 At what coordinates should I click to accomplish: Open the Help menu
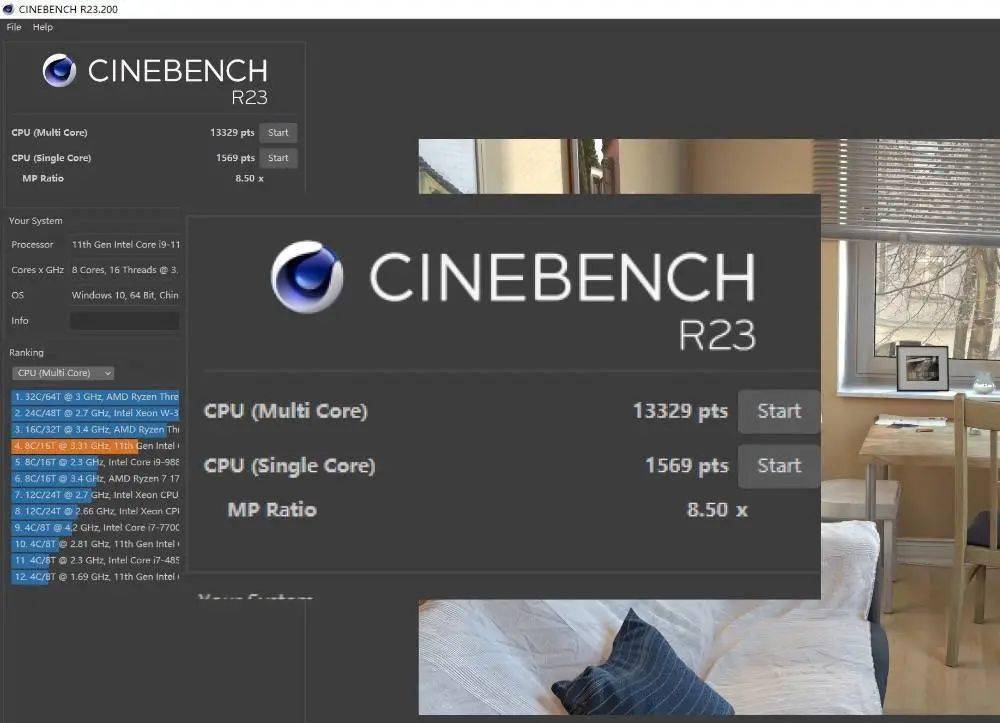(43, 27)
